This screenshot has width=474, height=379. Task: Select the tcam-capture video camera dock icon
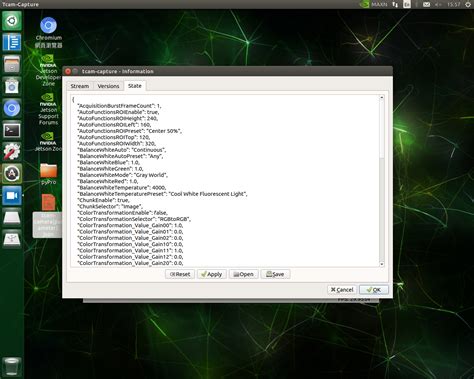[x=12, y=195]
